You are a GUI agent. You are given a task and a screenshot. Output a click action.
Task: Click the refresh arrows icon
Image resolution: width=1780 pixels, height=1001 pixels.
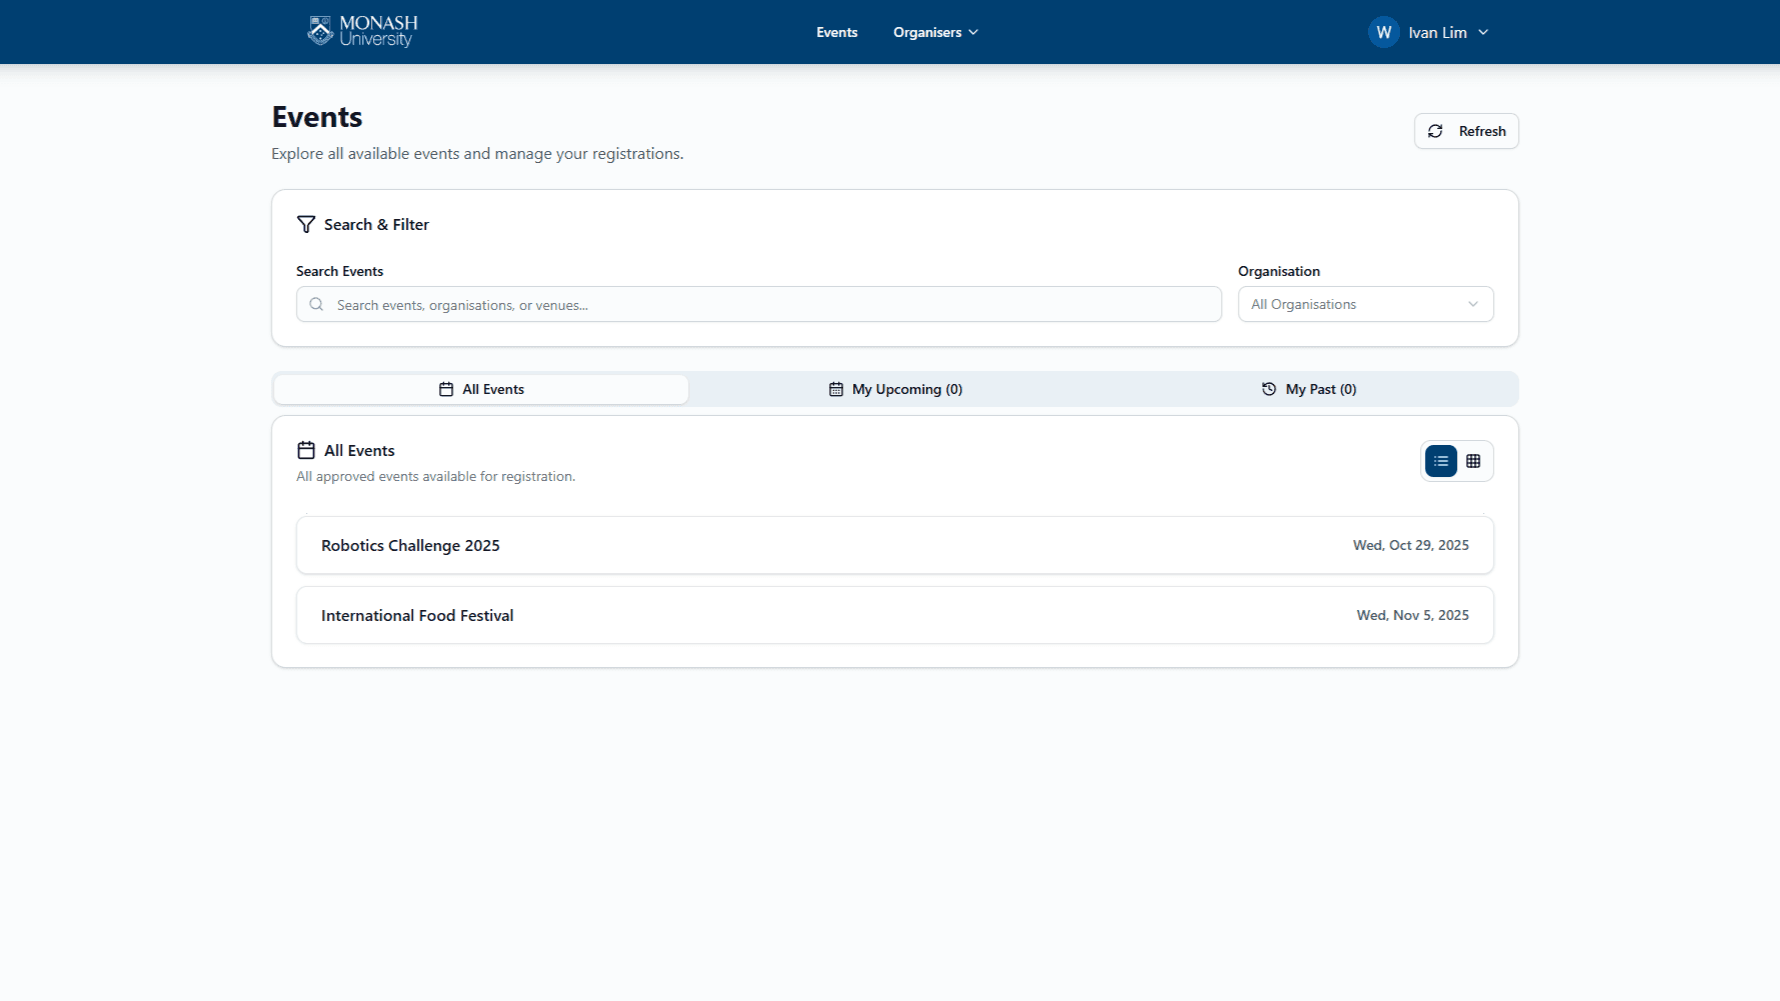click(x=1435, y=131)
